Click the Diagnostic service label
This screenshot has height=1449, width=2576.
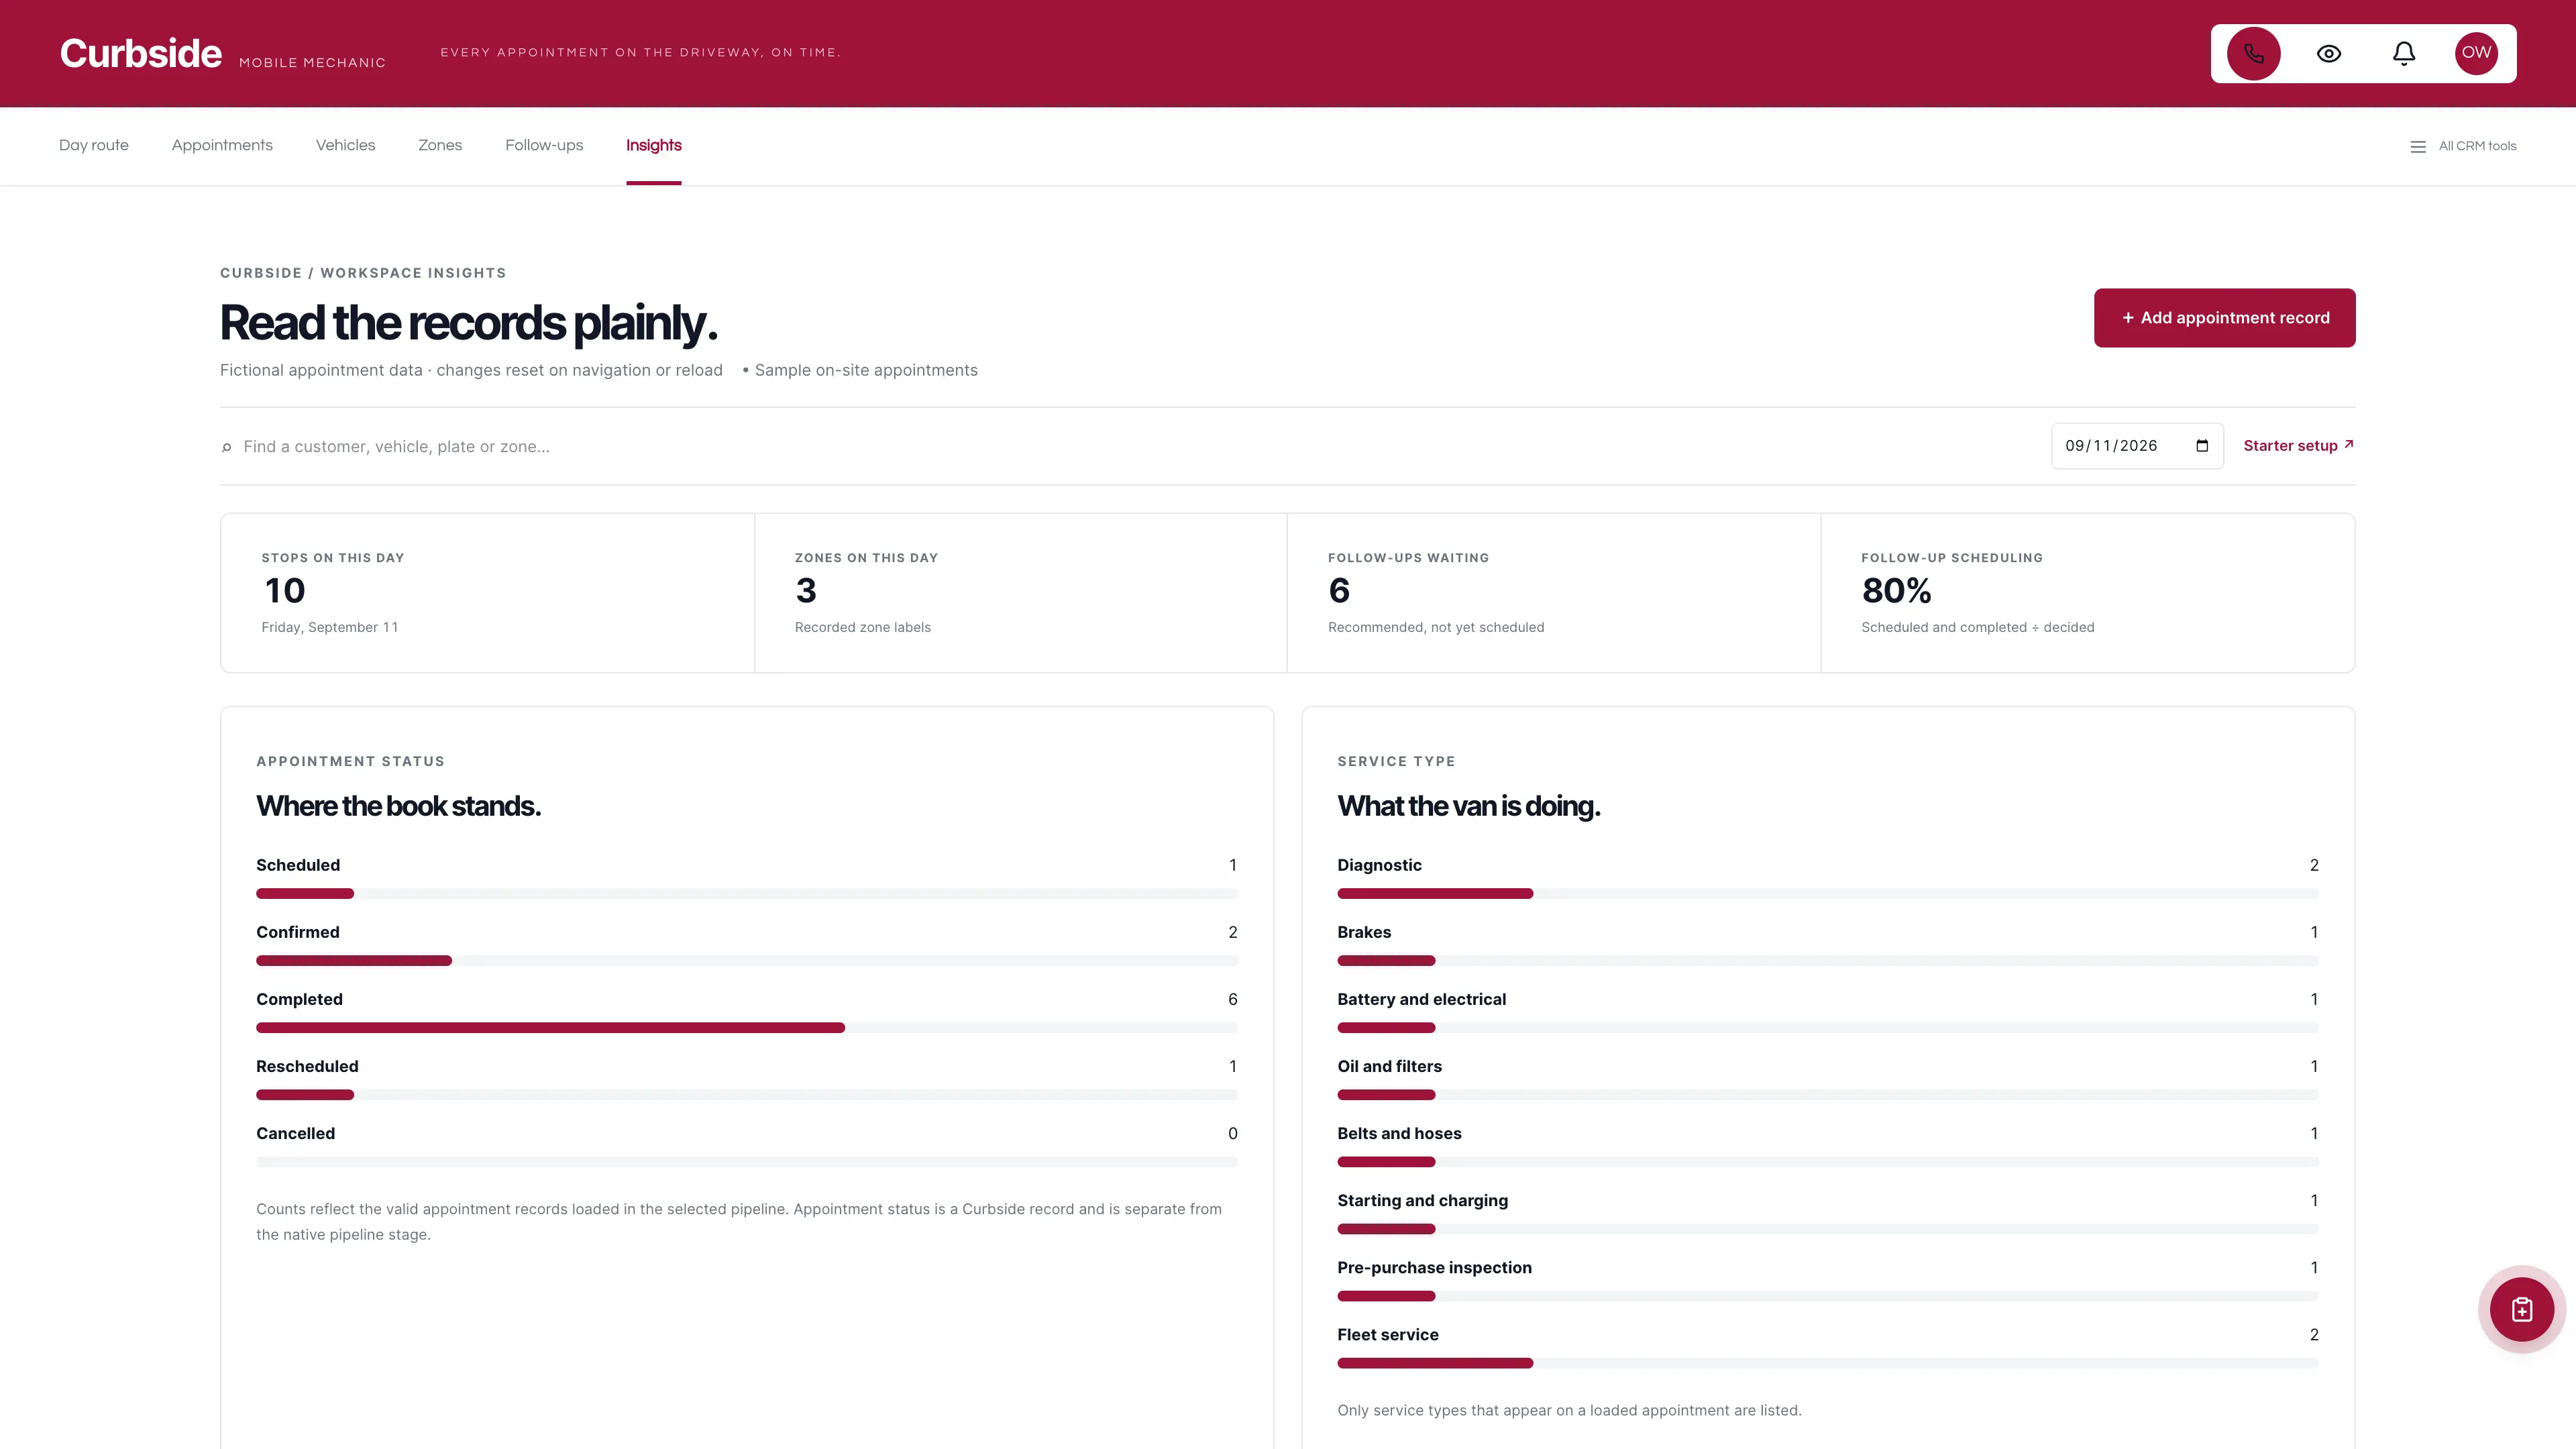pos(1379,865)
